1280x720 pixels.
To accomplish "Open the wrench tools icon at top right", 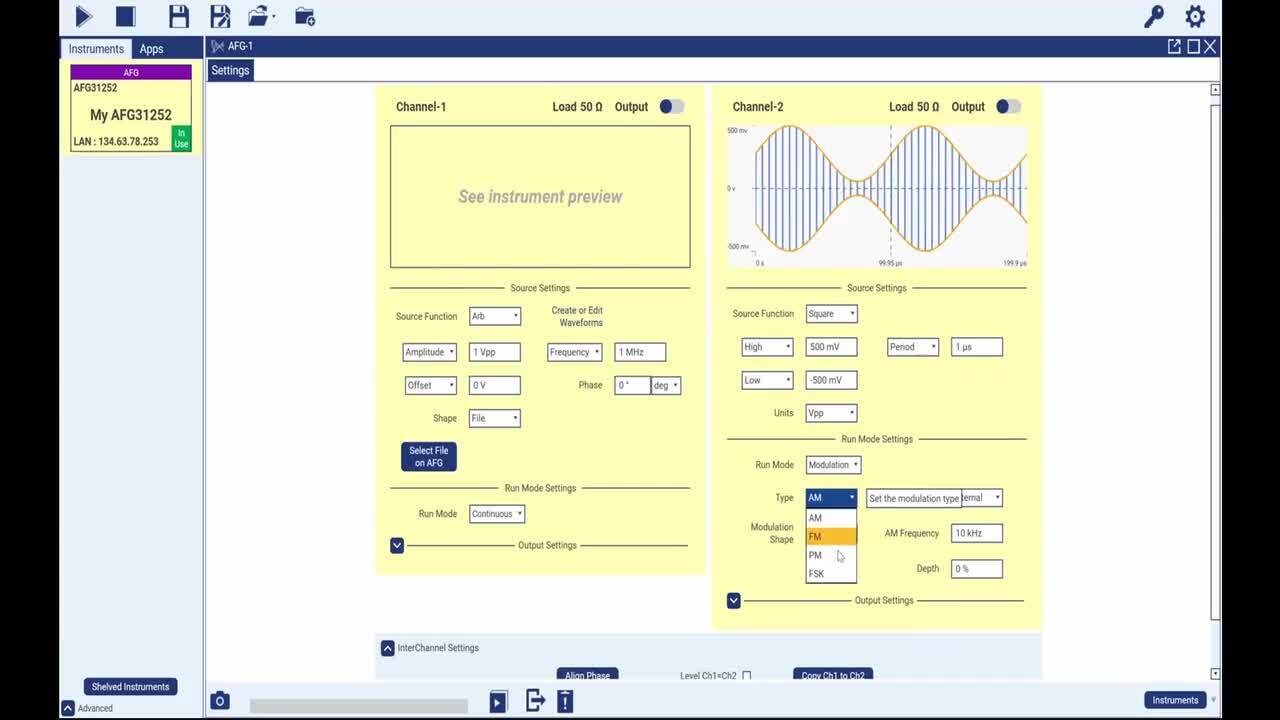I will [1153, 17].
